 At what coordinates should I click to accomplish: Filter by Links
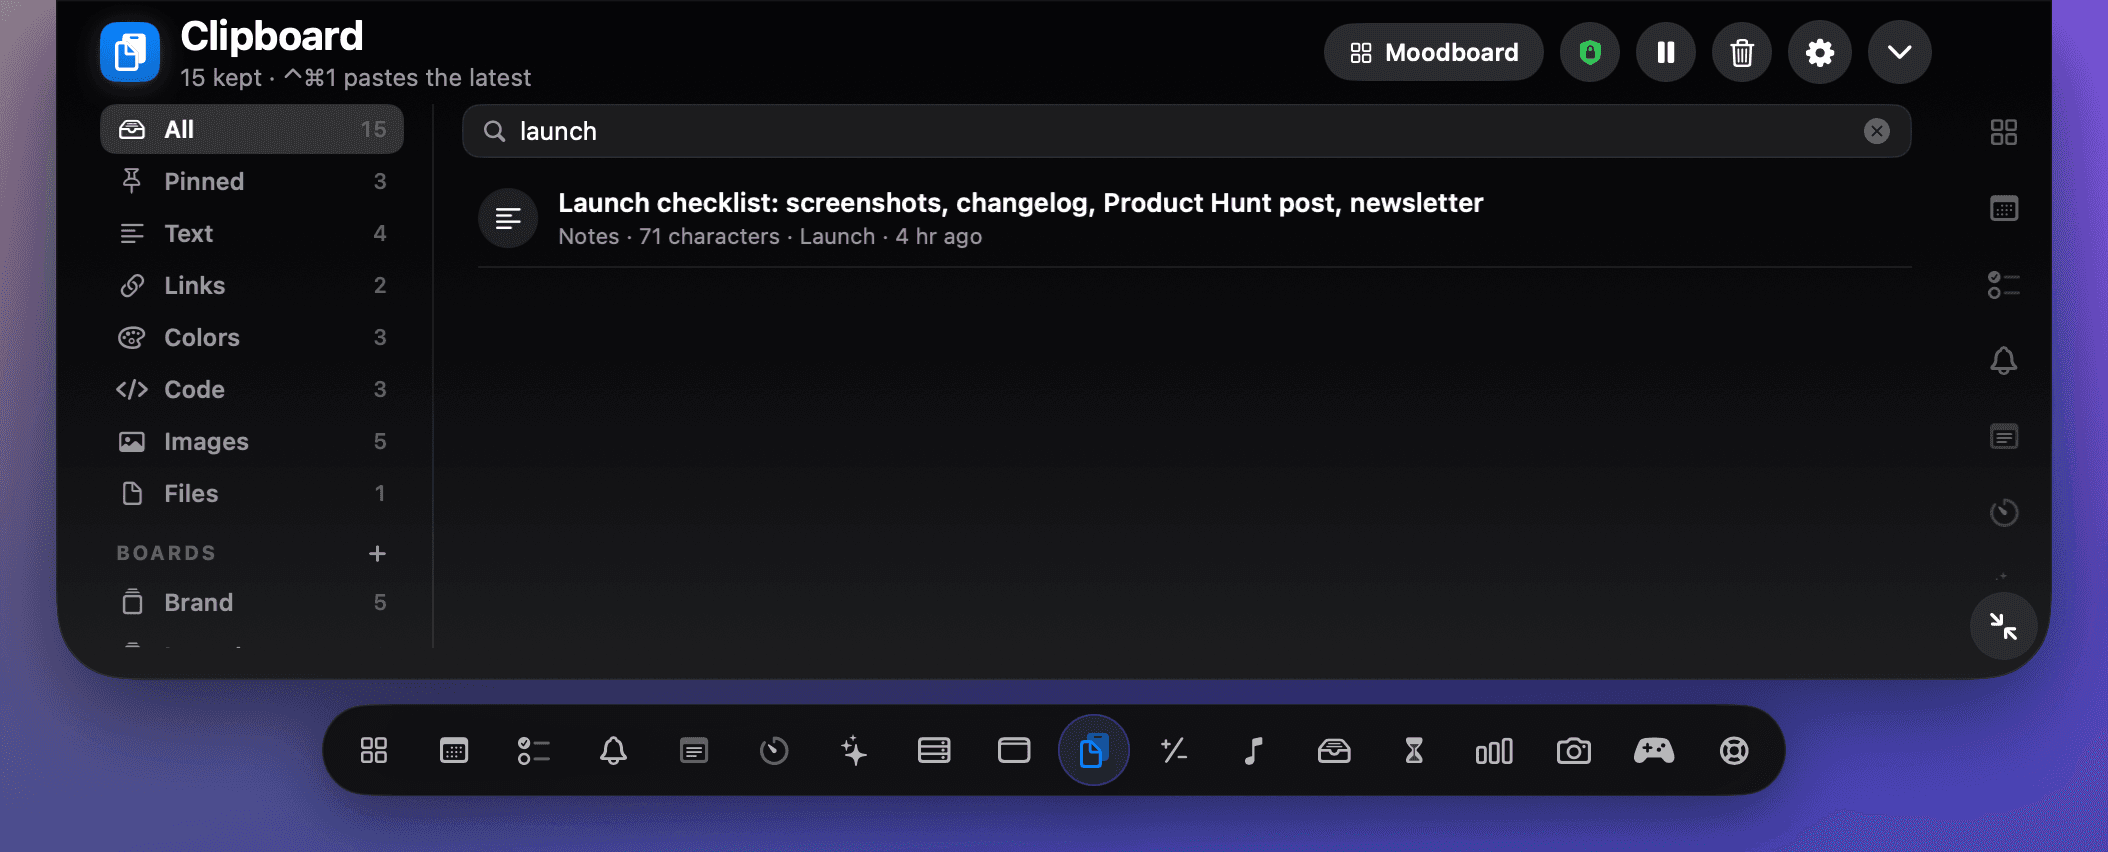pos(252,286)
